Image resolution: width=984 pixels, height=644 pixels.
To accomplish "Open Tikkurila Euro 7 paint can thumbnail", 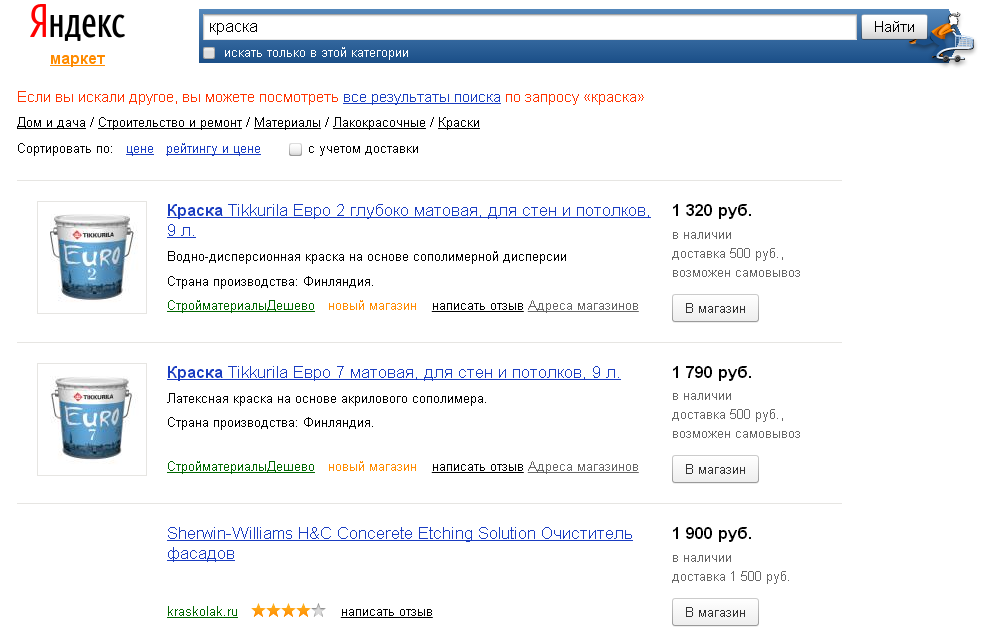I will click(92, 419).
